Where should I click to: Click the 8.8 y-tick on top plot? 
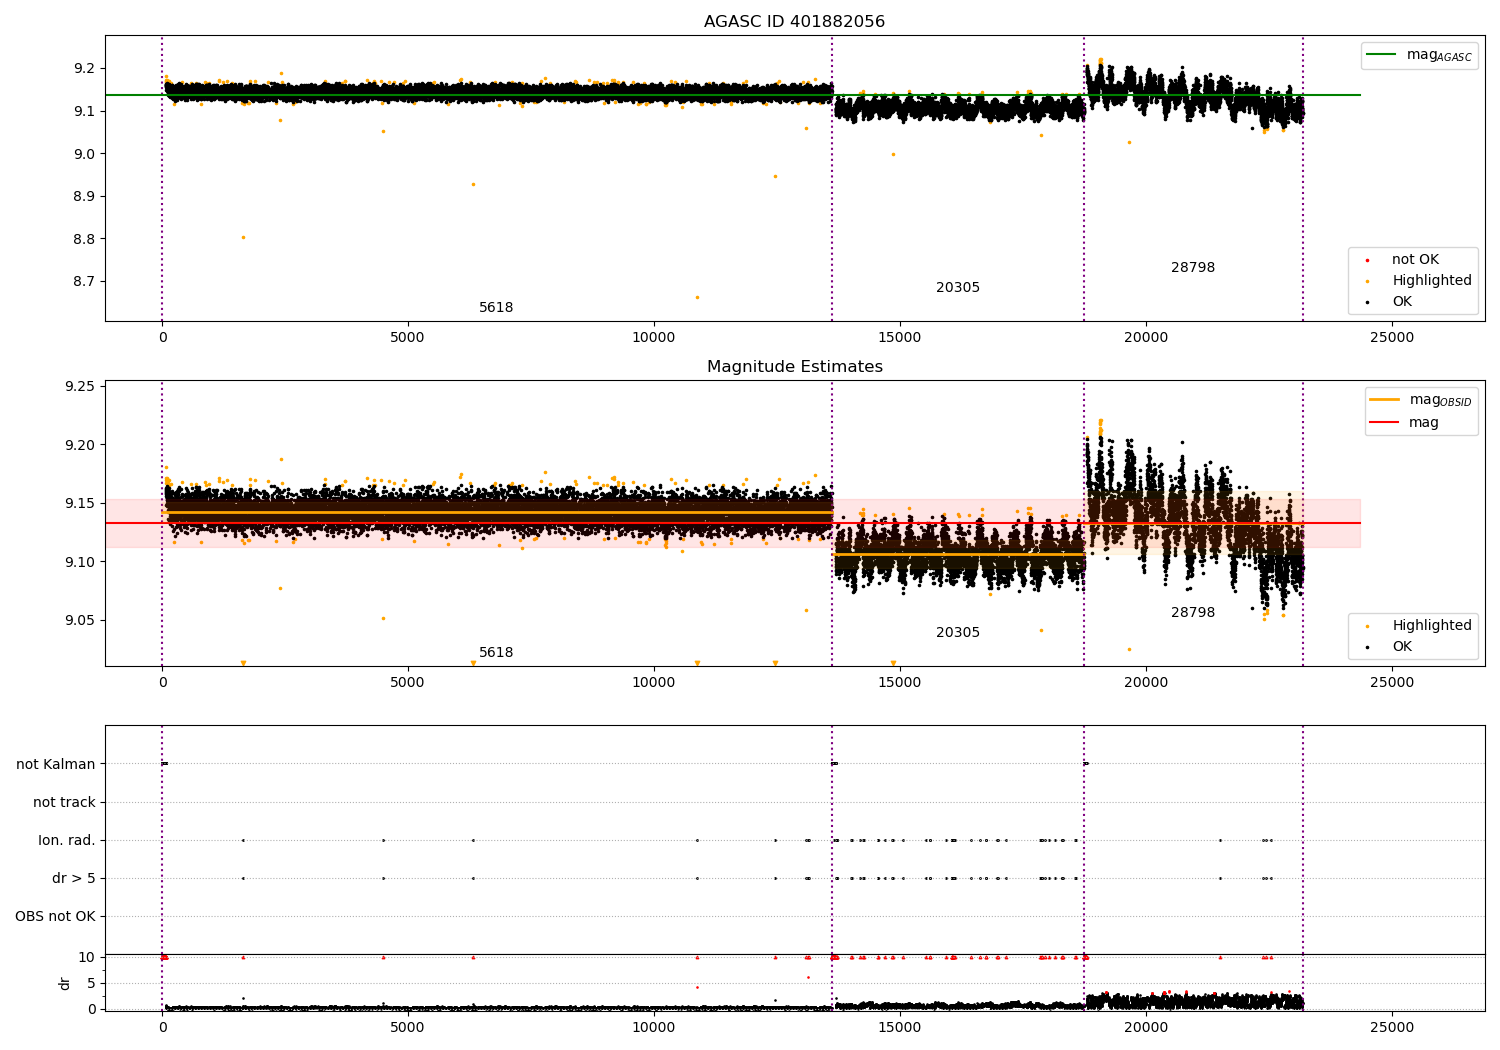(x=84, y=240)
